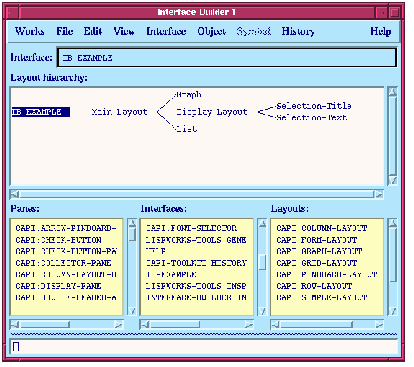414x367 pixels.
Task: Click the Layouts horizontal scroll-right arrow
Action: click(379, 324)
